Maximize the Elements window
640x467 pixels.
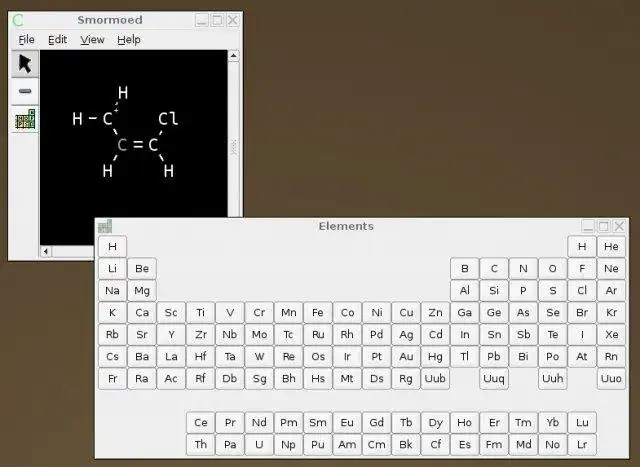(603, 226)
